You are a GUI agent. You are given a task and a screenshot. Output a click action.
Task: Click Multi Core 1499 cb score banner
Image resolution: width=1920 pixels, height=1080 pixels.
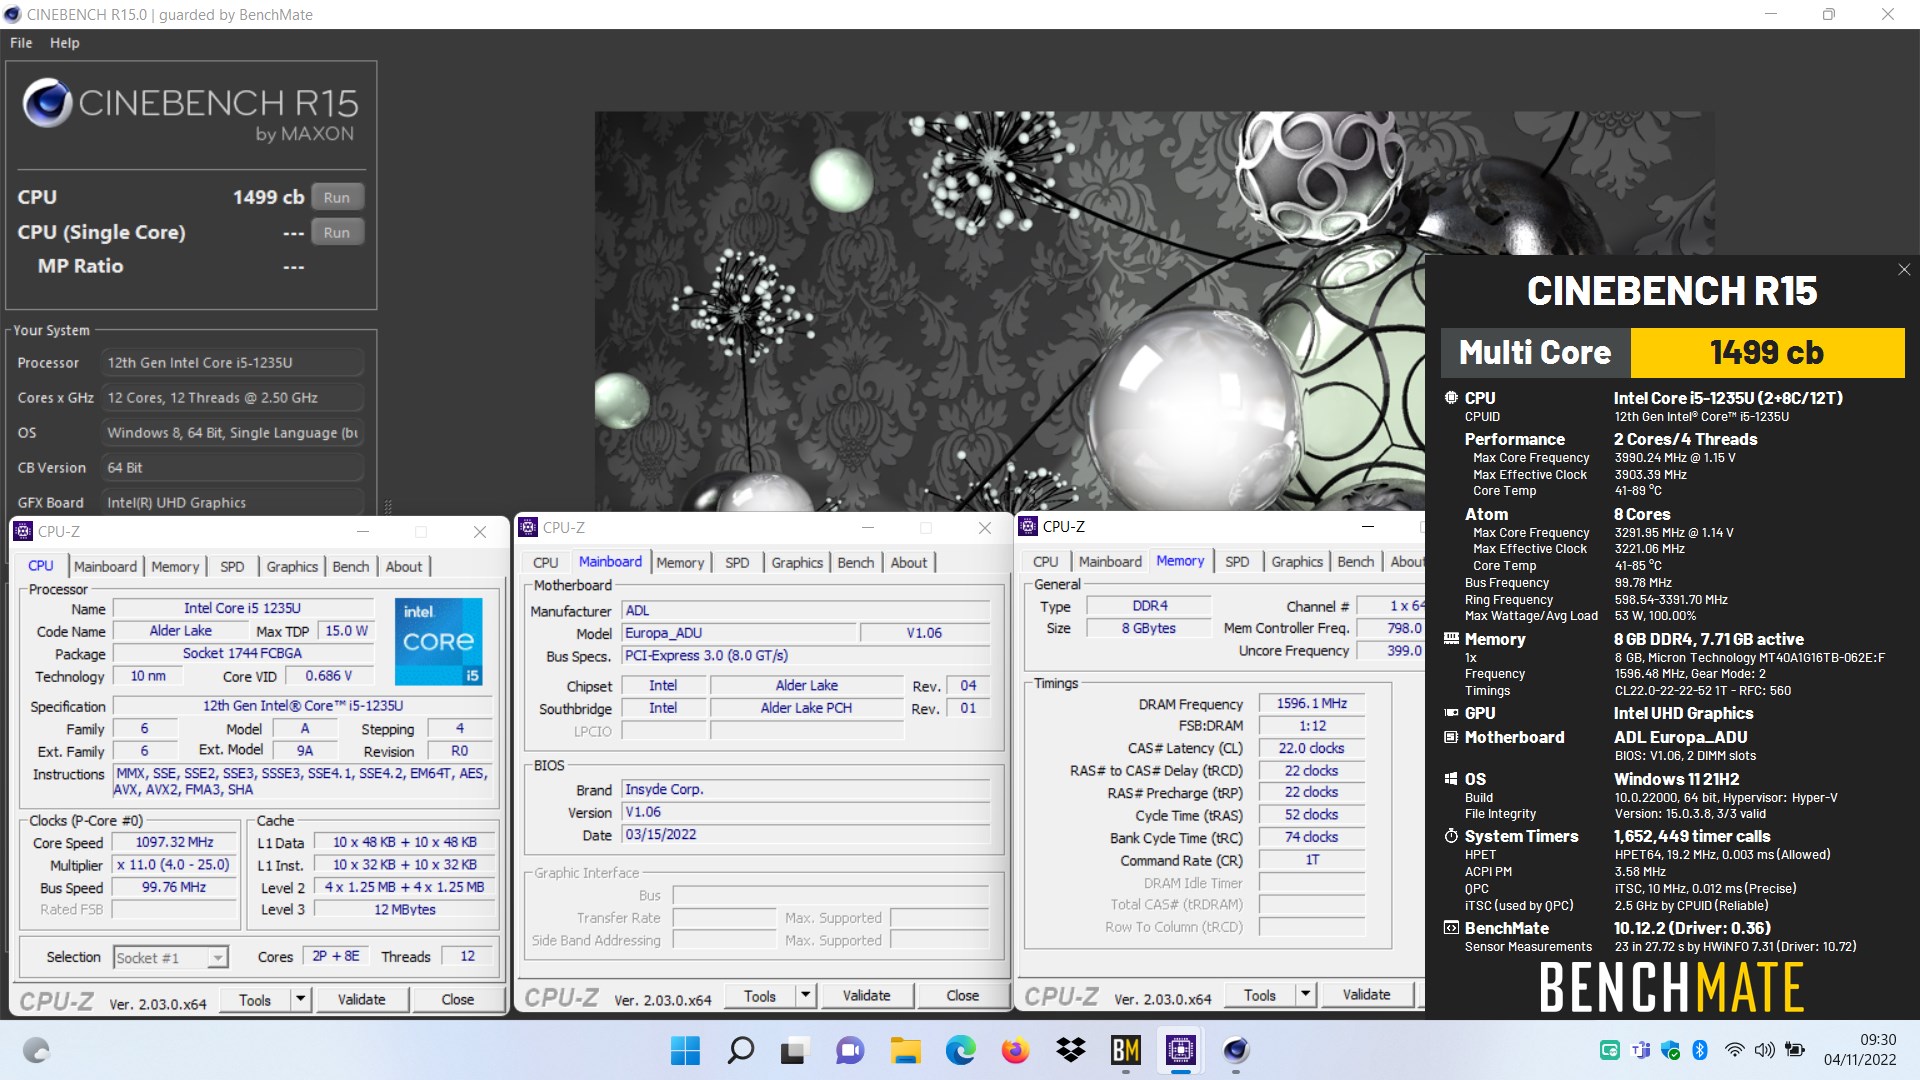[1672, 353]
